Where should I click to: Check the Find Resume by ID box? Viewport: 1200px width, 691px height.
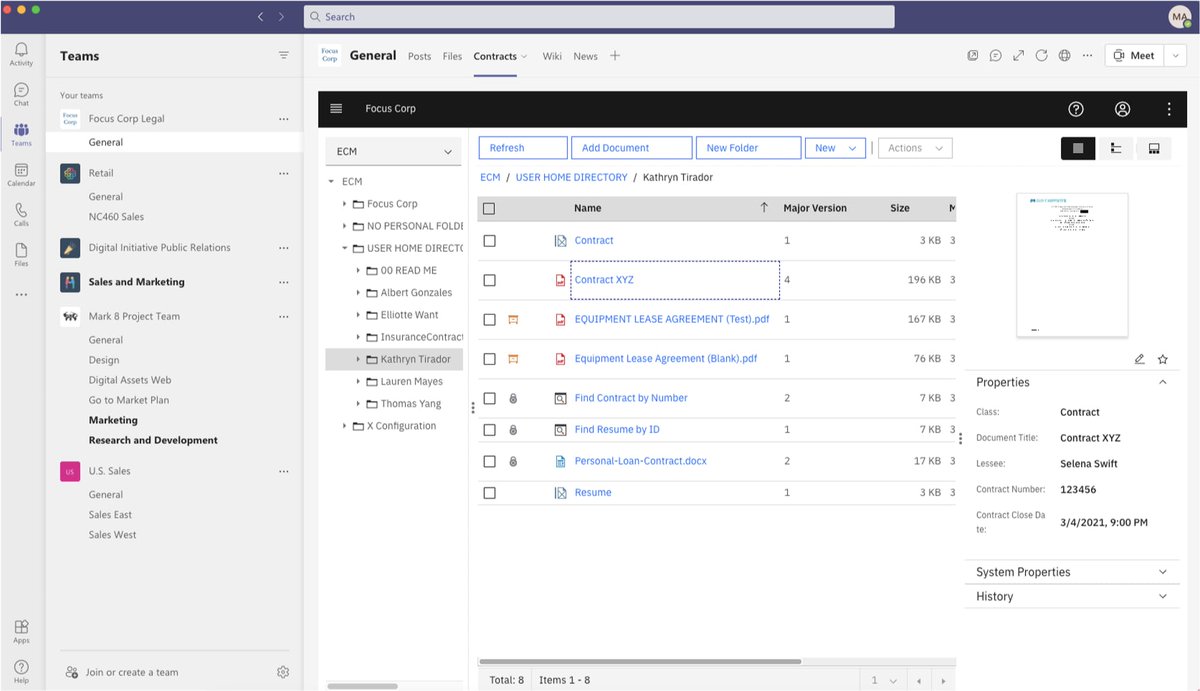point(489,430)
